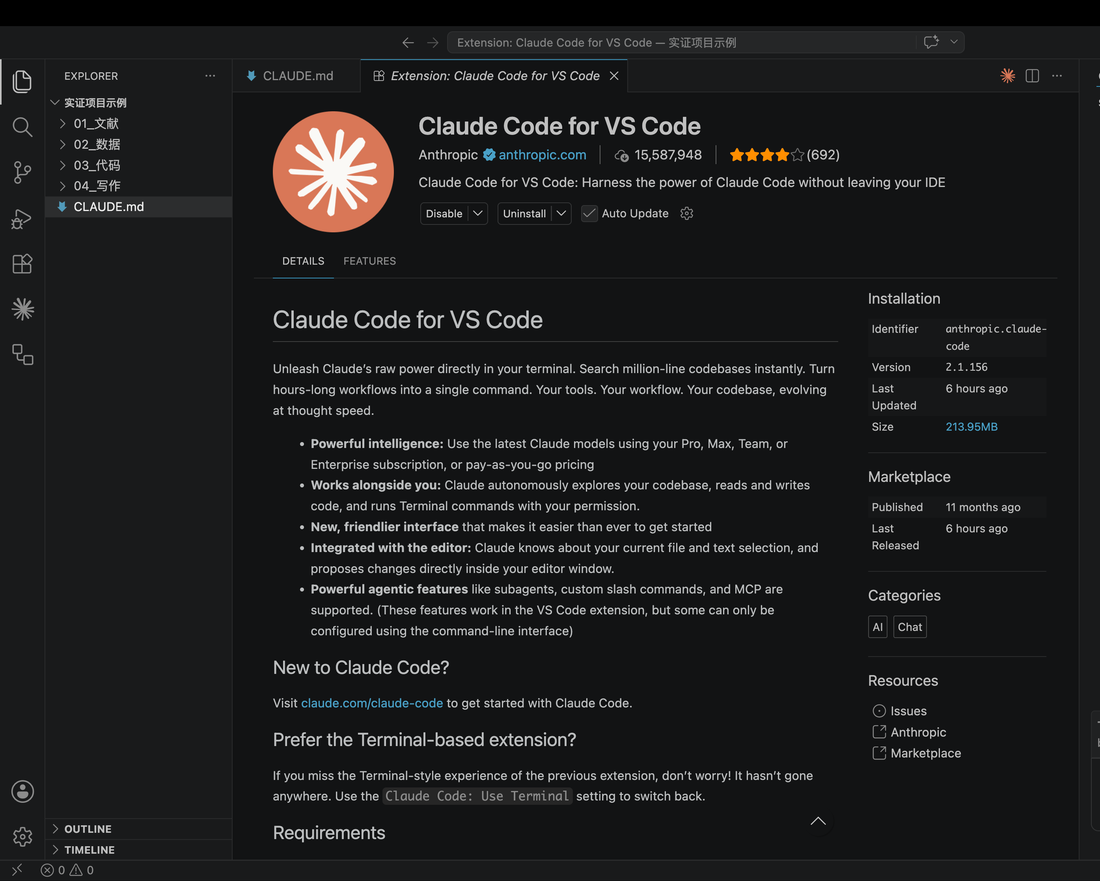Screen dimensions: 1100x881
Task: Open the claude.com/claude-code link
Action: [x=372, y=703]
